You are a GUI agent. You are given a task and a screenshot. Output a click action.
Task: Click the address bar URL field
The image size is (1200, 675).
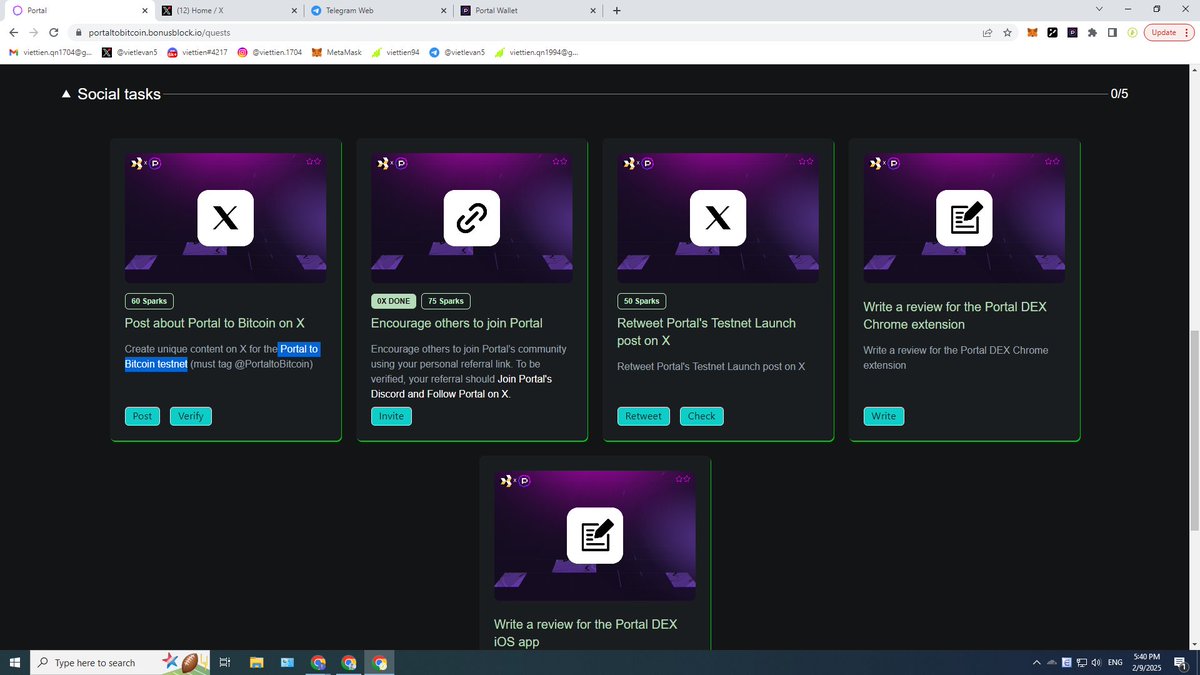coord(520,32)
